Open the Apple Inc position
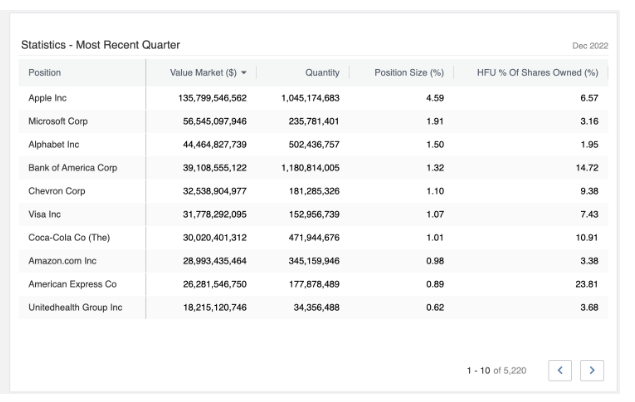635x402 pixels. (x=50, y=98)
